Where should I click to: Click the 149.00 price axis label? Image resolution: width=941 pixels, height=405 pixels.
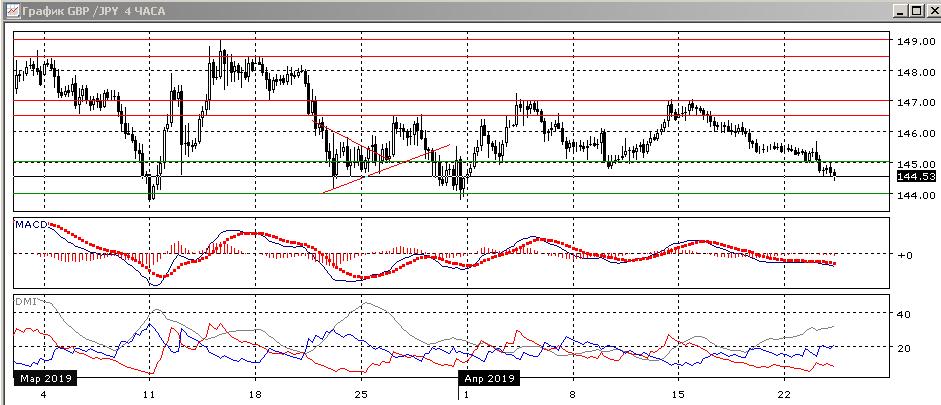[915, 42]
